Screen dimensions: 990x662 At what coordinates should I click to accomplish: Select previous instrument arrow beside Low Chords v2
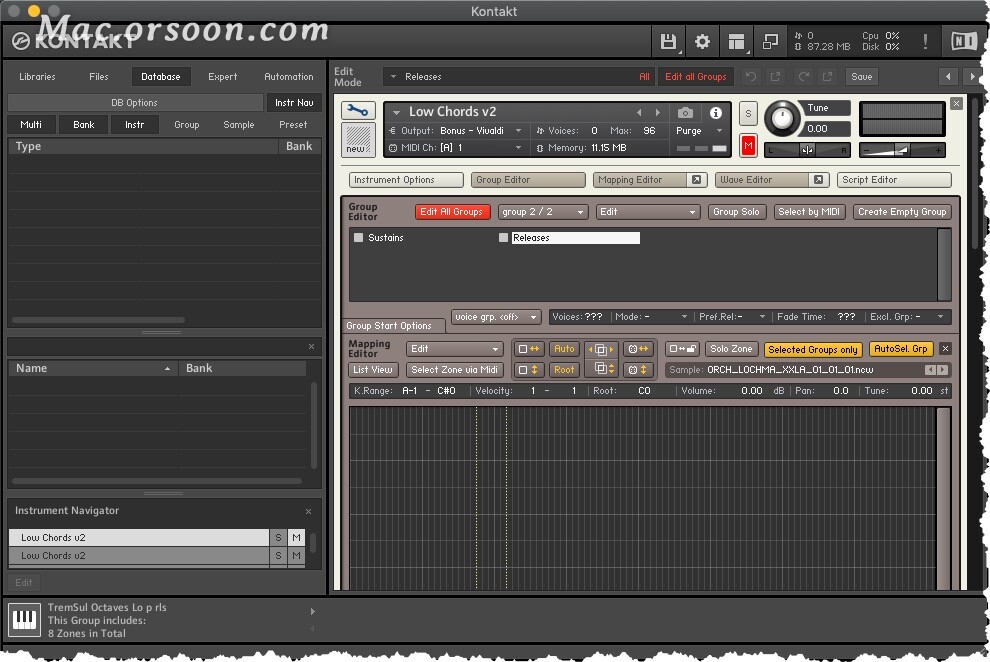pyautogui.click(x=639, y=112)
